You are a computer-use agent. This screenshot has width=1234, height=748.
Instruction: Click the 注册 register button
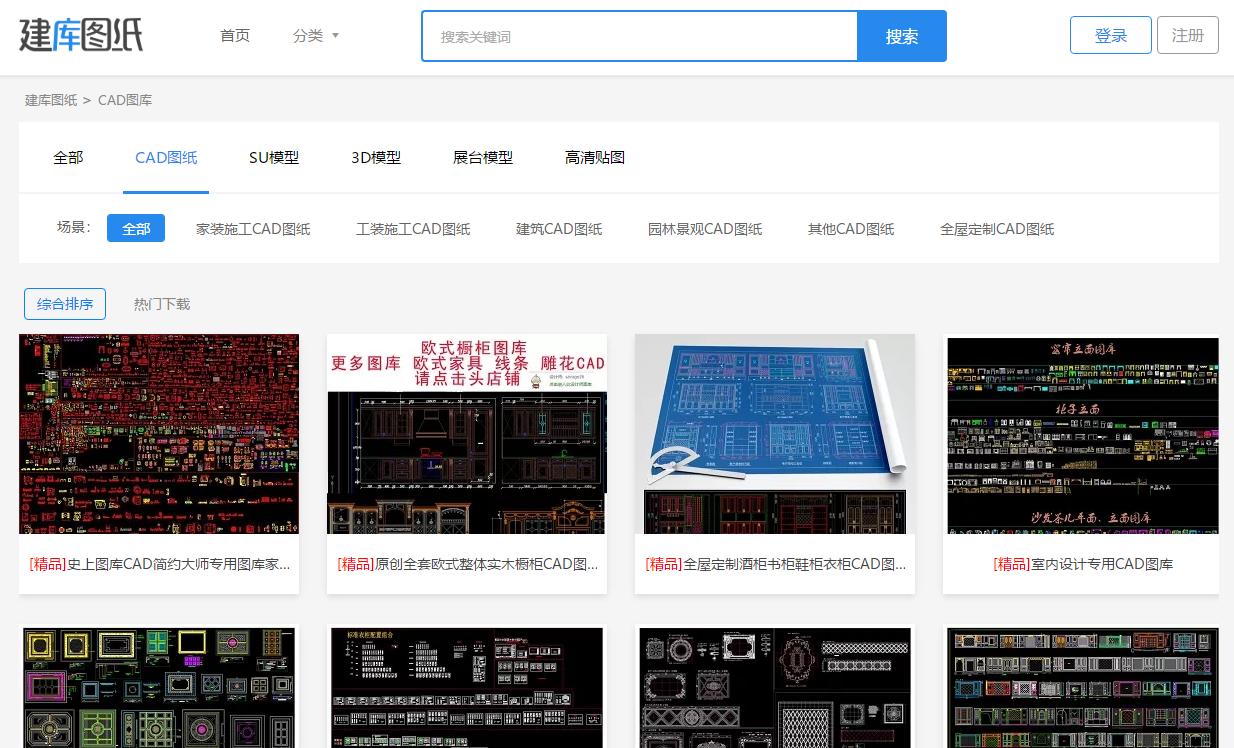coord(1187,34)
